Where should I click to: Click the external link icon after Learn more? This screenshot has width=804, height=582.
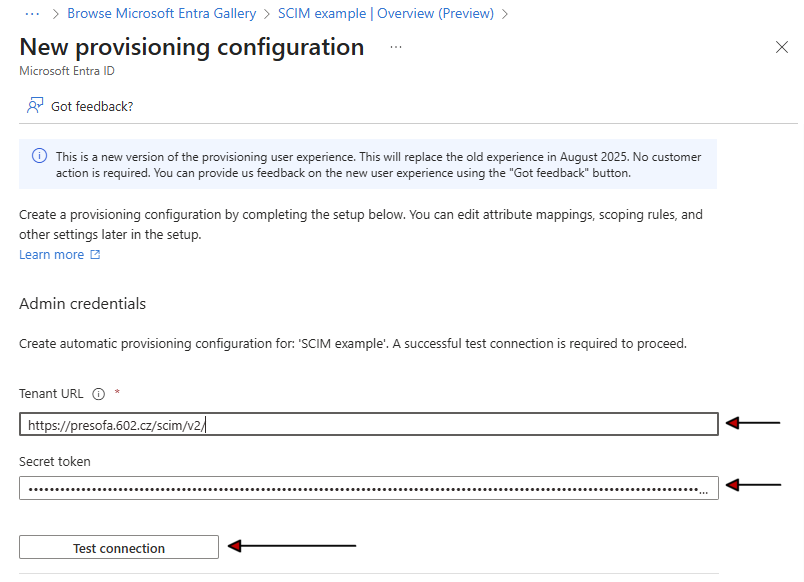coord(95,254)
